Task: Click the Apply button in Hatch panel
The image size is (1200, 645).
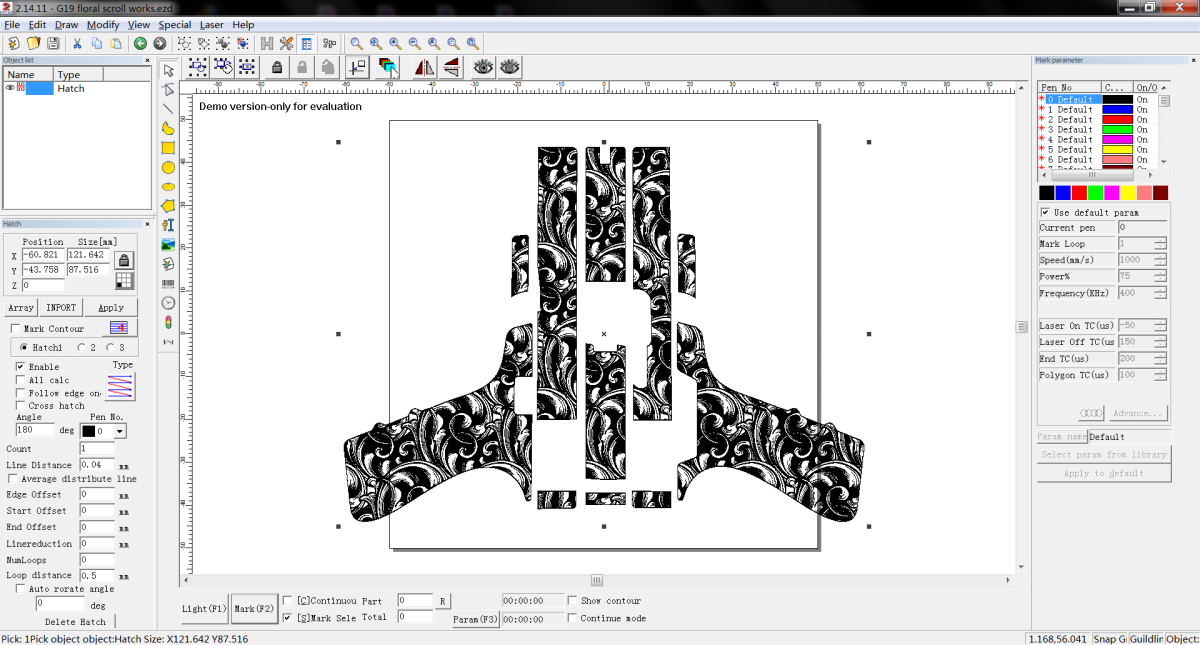Action: [x=111, y=308]
